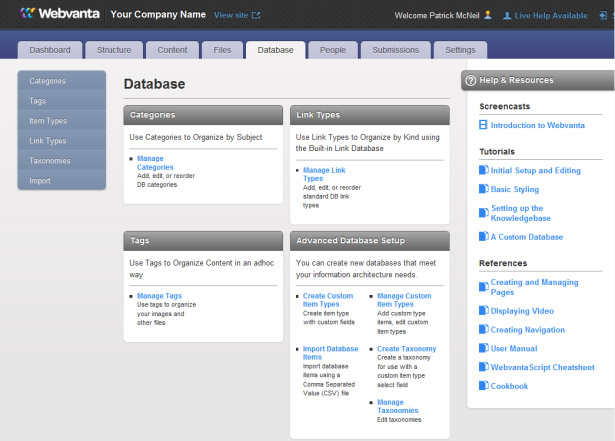Open the Content tab
The height and width of the screenshot is (441, 615).
(x=172, y=50)
